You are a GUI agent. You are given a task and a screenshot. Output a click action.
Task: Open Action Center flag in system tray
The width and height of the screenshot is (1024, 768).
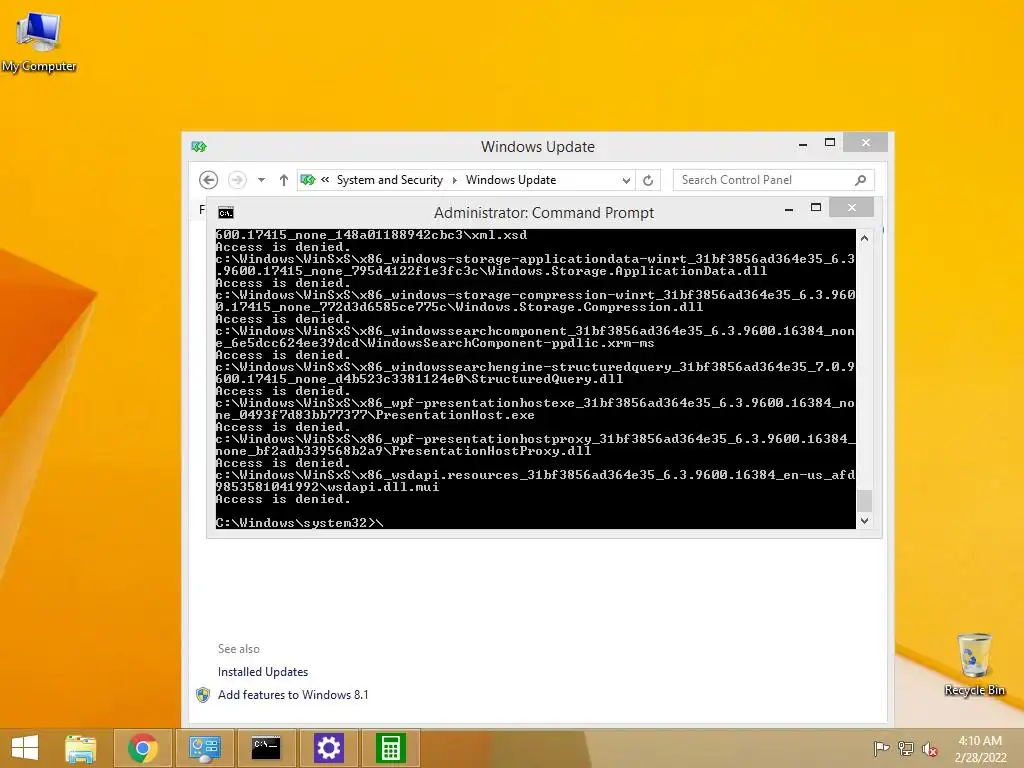click(882, 748)
